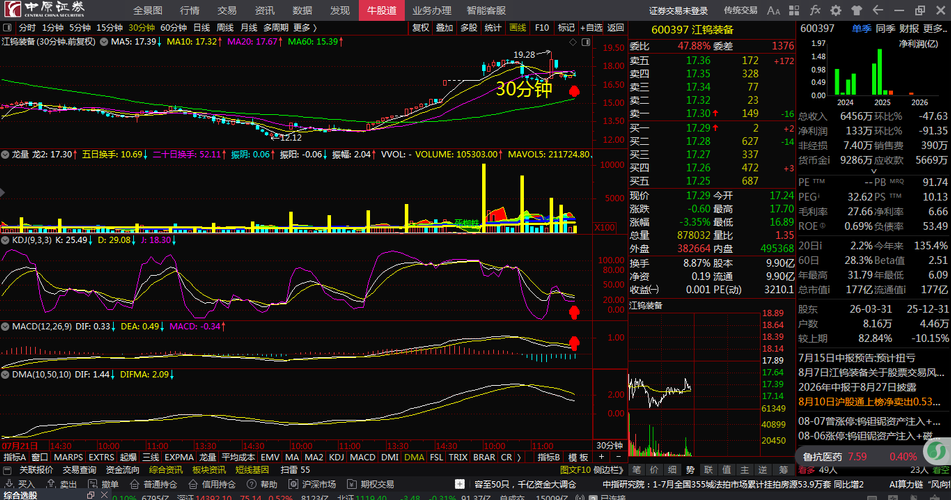Image resolution: width=951 pixels, height=500 pixels.
Task: Open the 交易 menu
Action: coord(227,10)
